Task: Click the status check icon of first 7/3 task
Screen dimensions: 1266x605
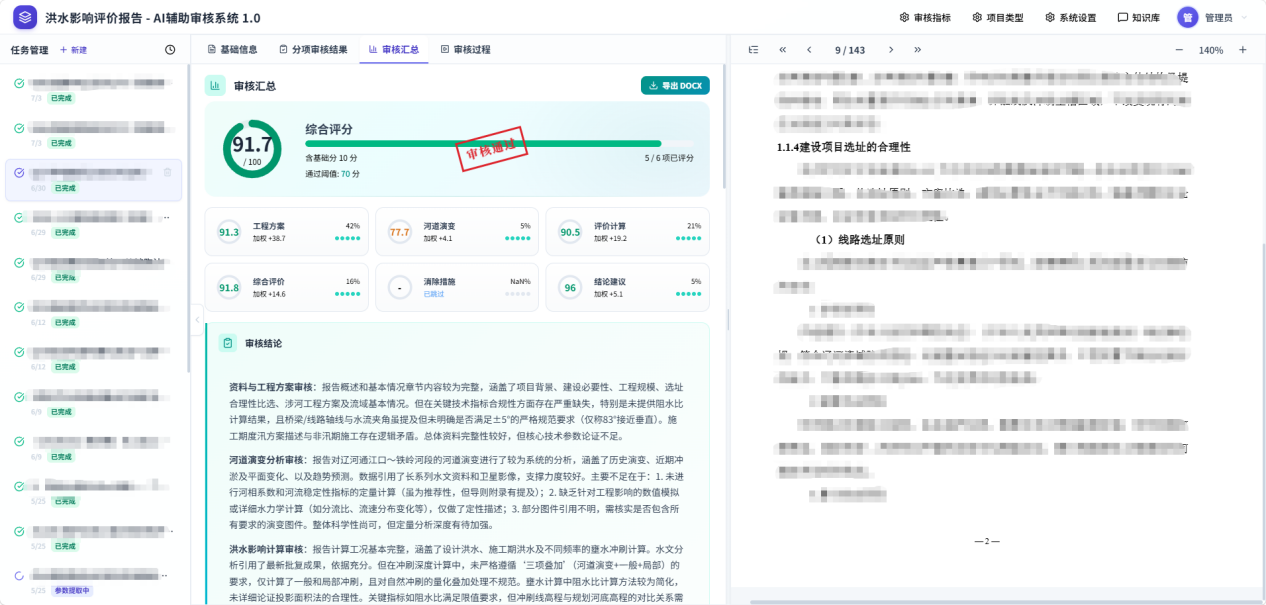Action: [19, 84]
